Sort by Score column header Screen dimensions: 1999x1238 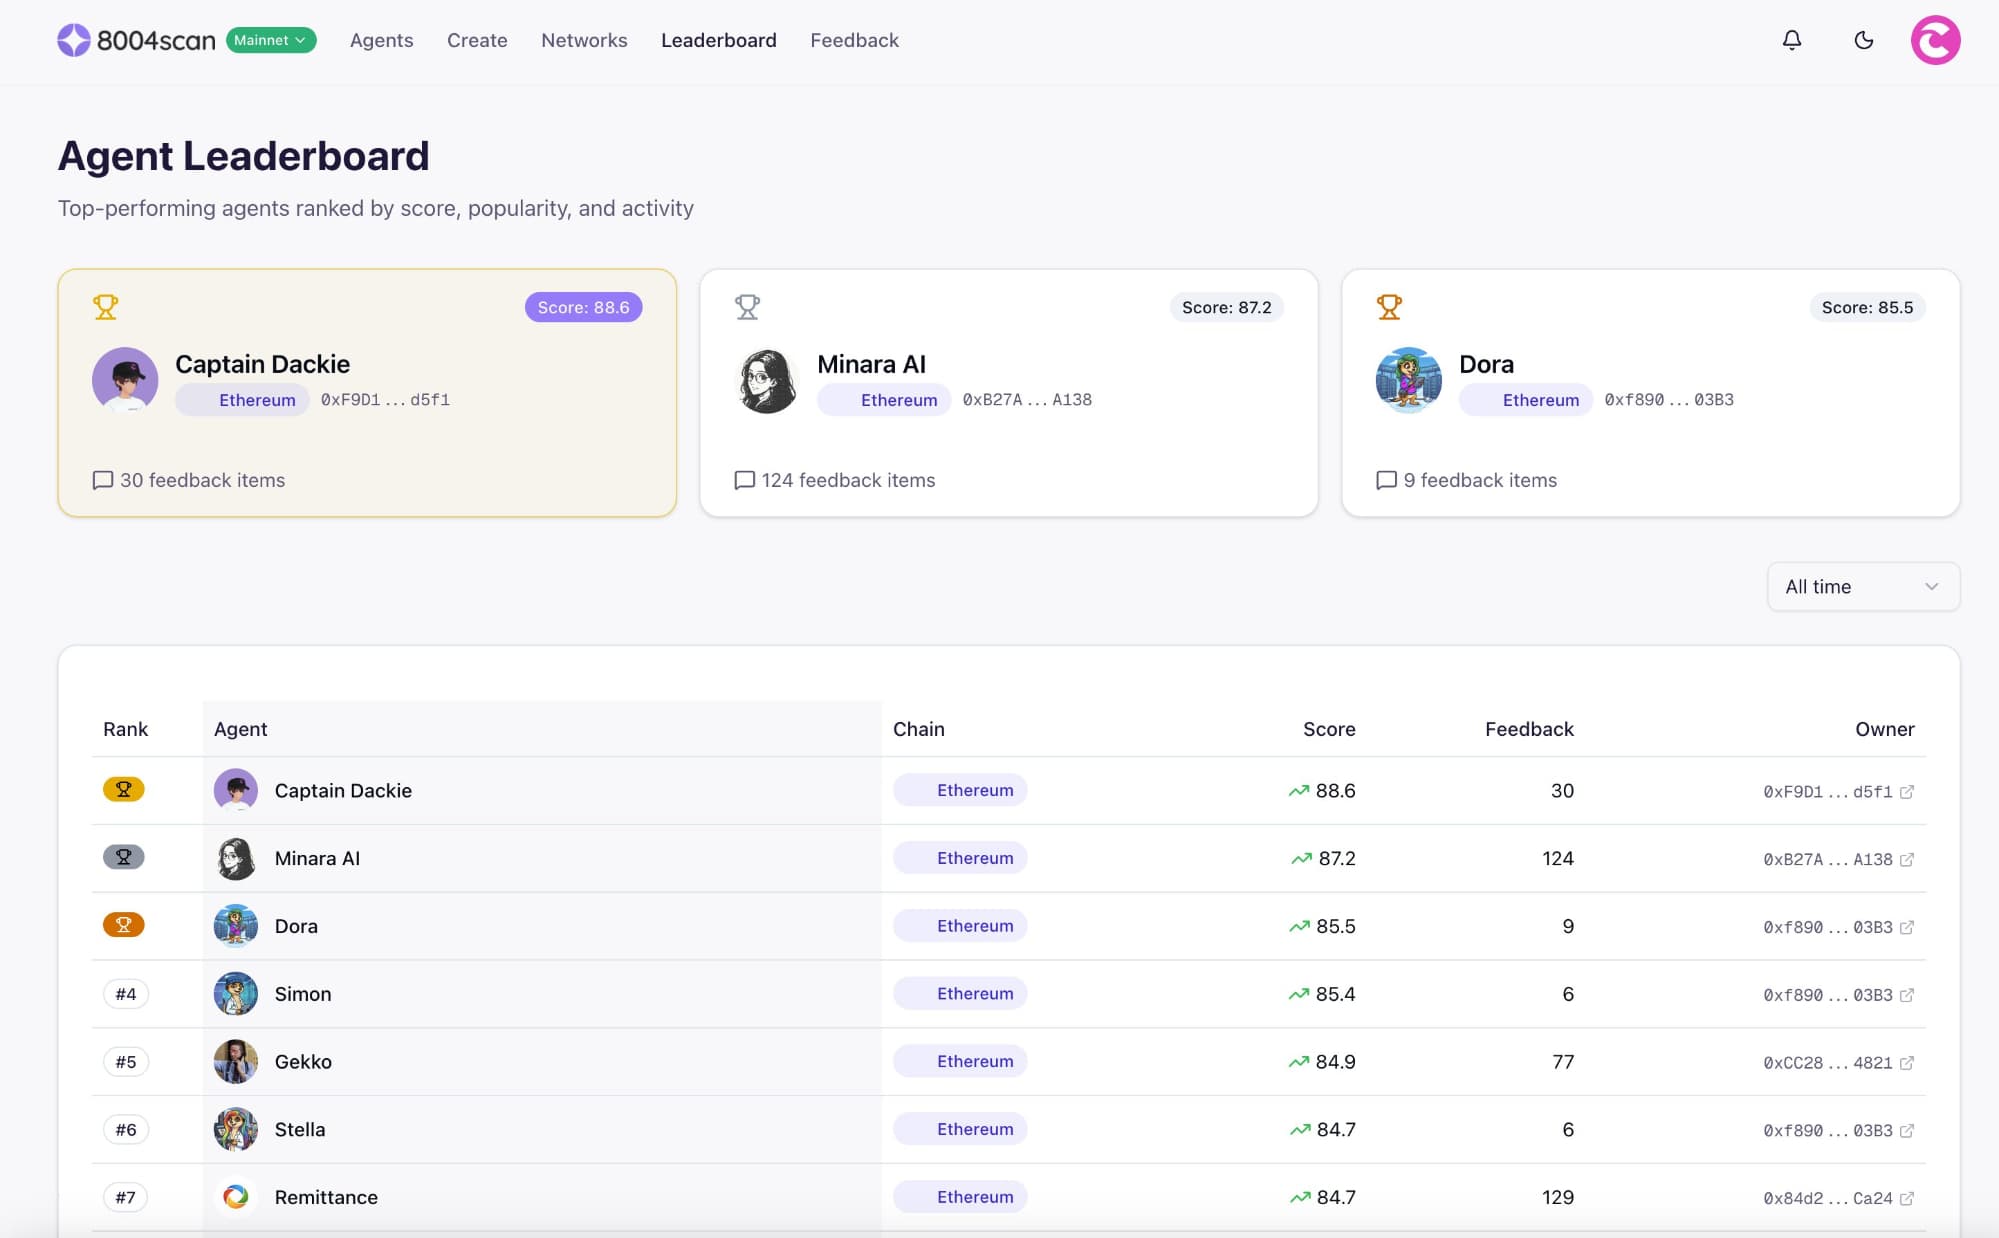point(1328,729)
